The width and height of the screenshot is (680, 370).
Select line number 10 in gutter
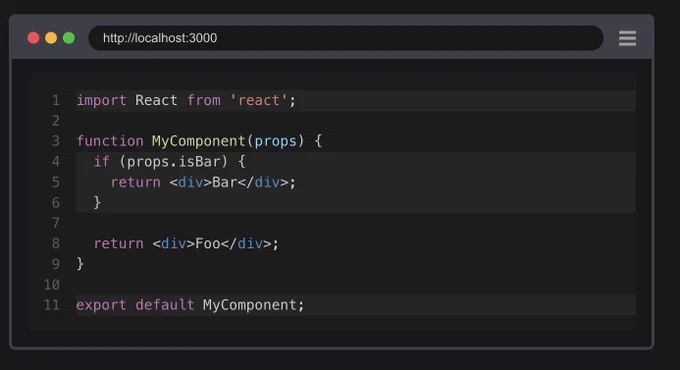tap(52, 285)
